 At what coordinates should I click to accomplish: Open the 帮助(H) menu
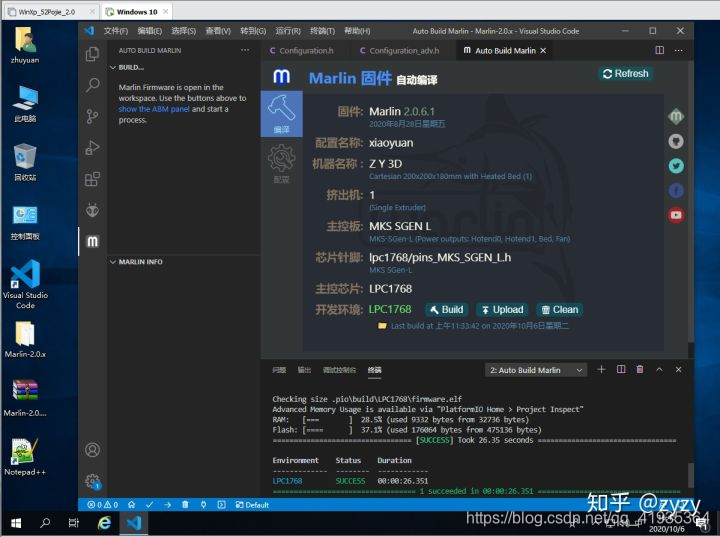click(357, 31)
